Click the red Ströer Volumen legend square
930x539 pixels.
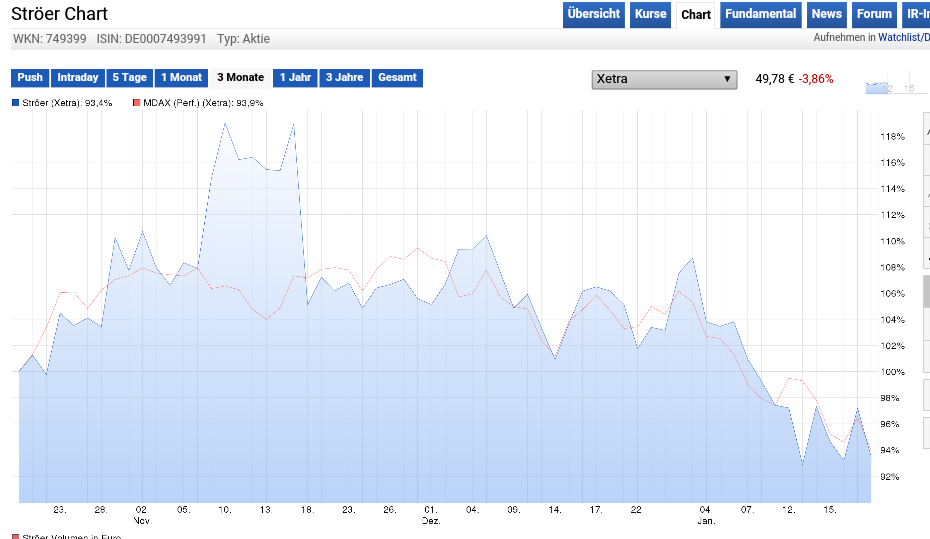[x=15, y=536]
